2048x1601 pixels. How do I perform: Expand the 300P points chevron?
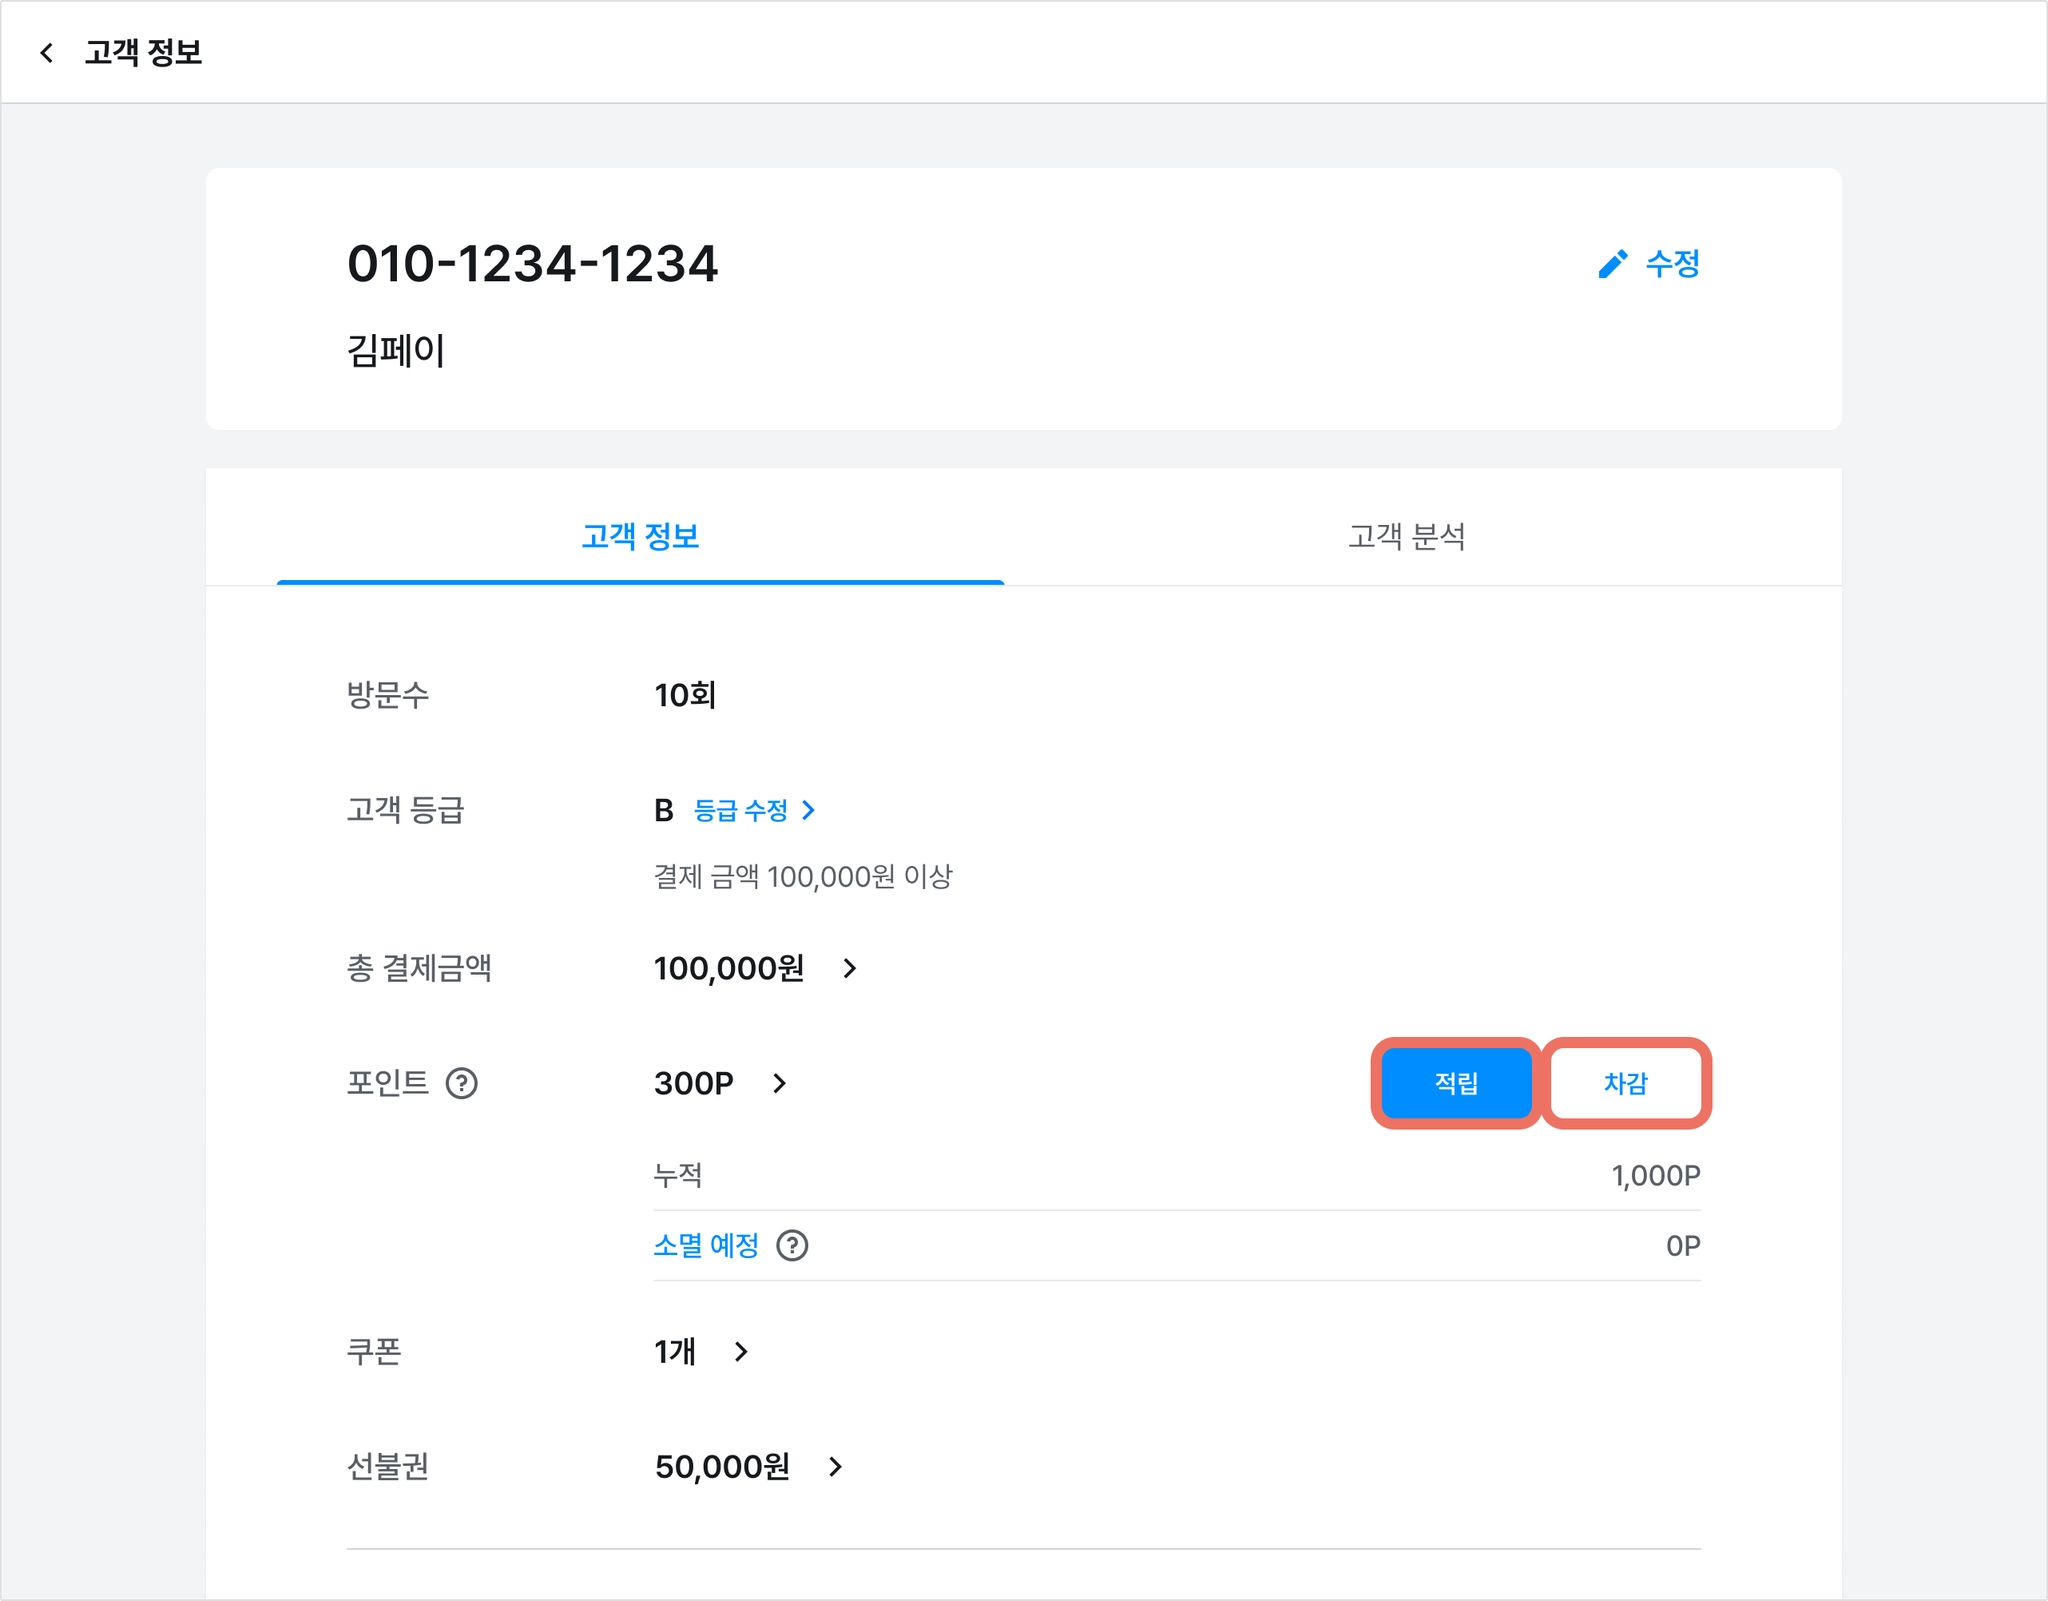click(x=780, y=1083)
